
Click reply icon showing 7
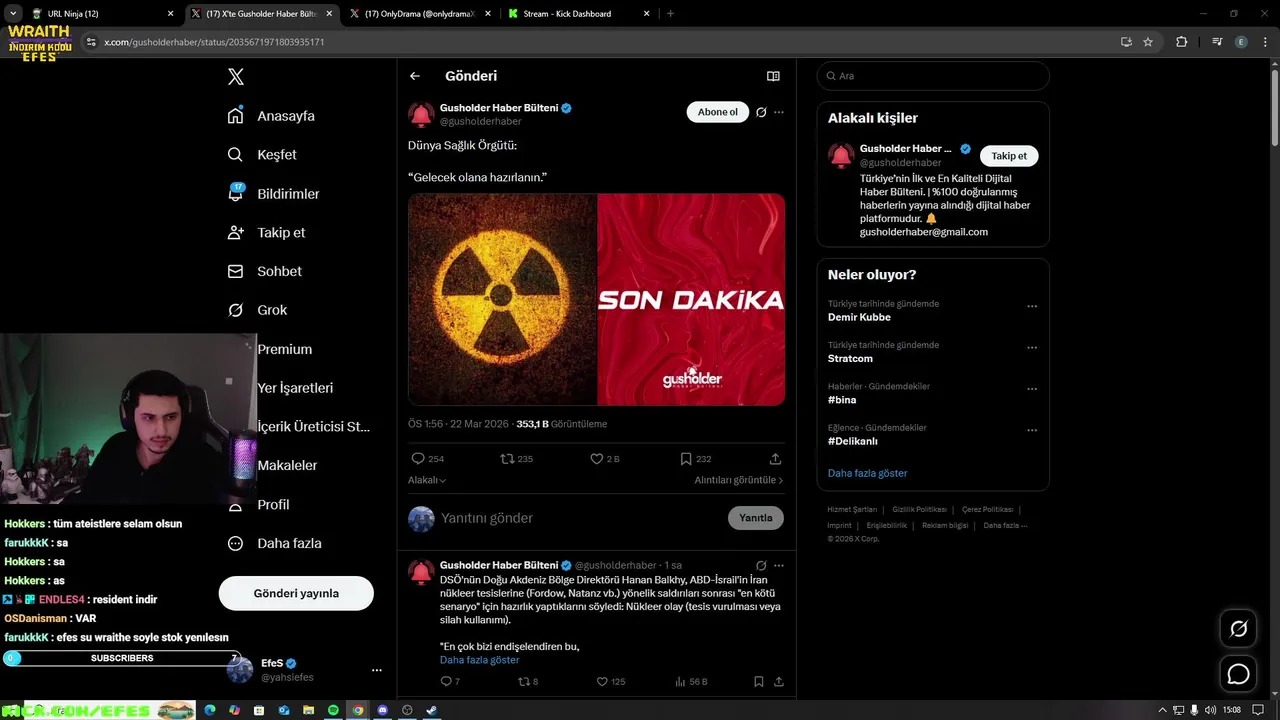[x=446, y=681]
